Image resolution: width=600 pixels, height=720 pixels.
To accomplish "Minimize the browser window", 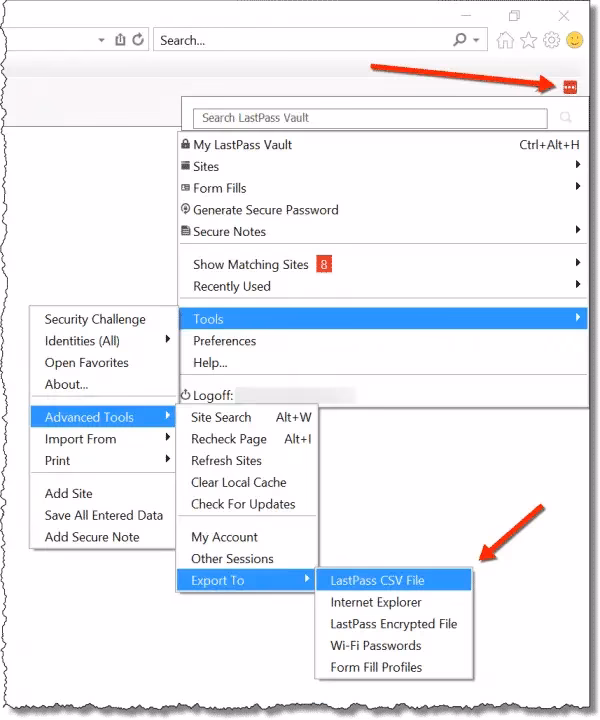I will 466,16.
